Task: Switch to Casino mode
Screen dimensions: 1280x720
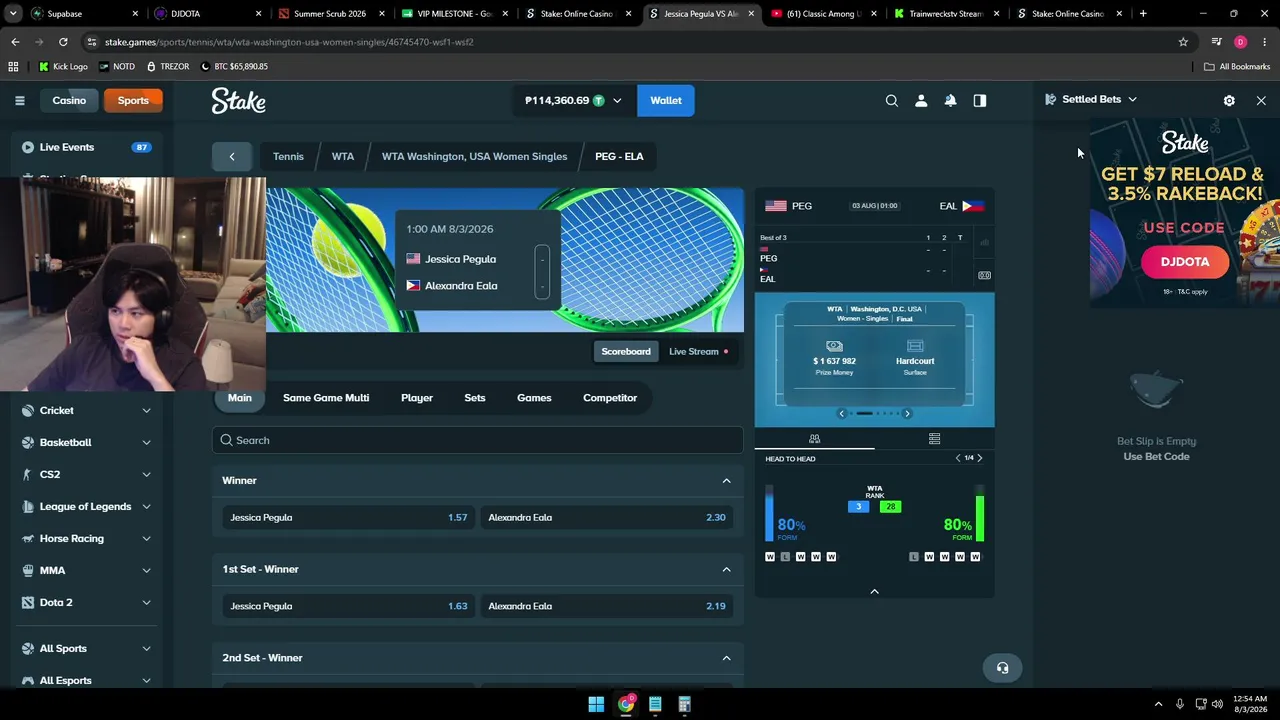Action: coord(69,100)
